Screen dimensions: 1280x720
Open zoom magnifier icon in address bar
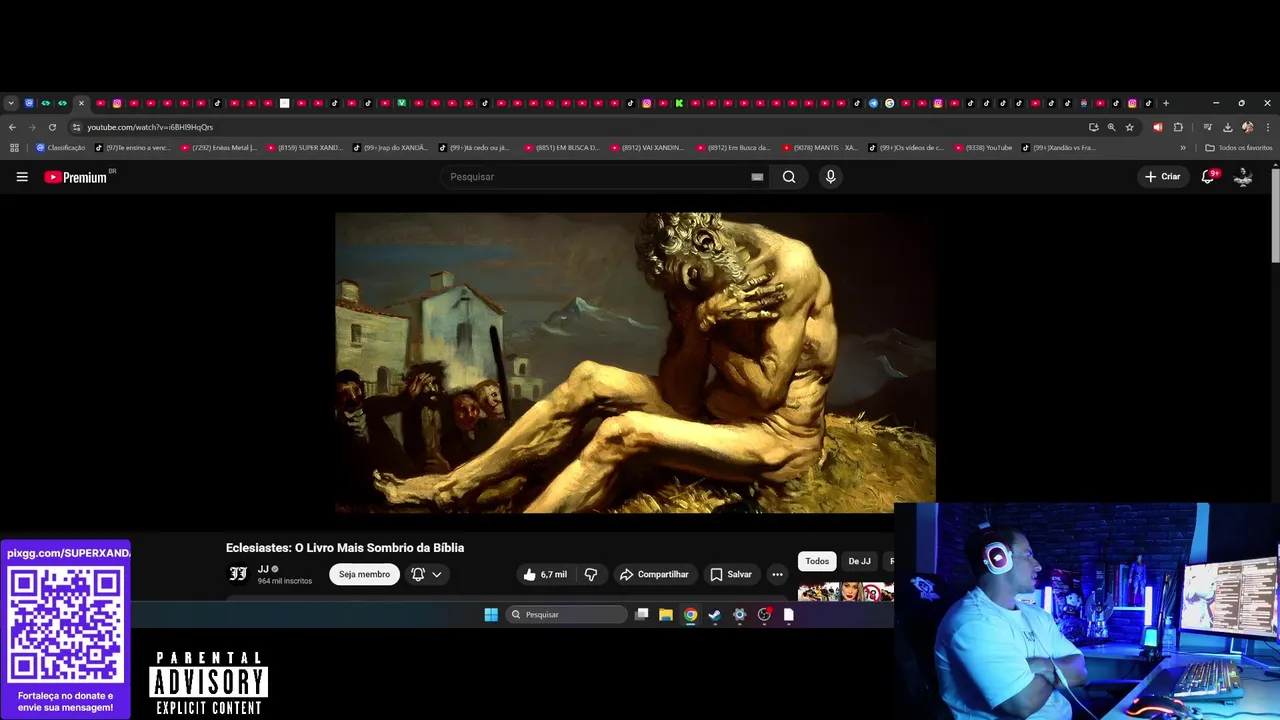point(1111,127)
